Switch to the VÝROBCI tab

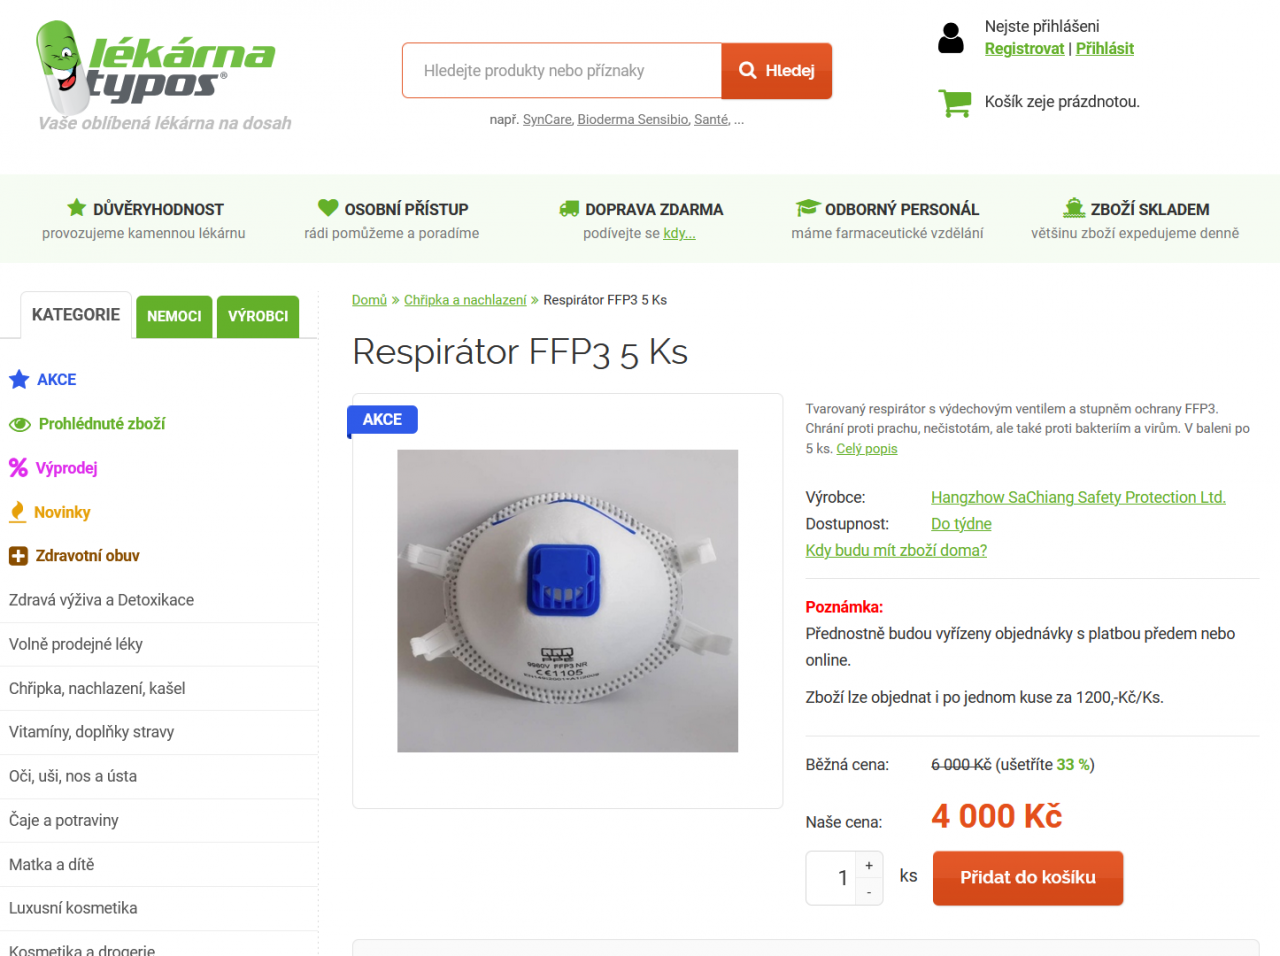click(x=258, y=316)
